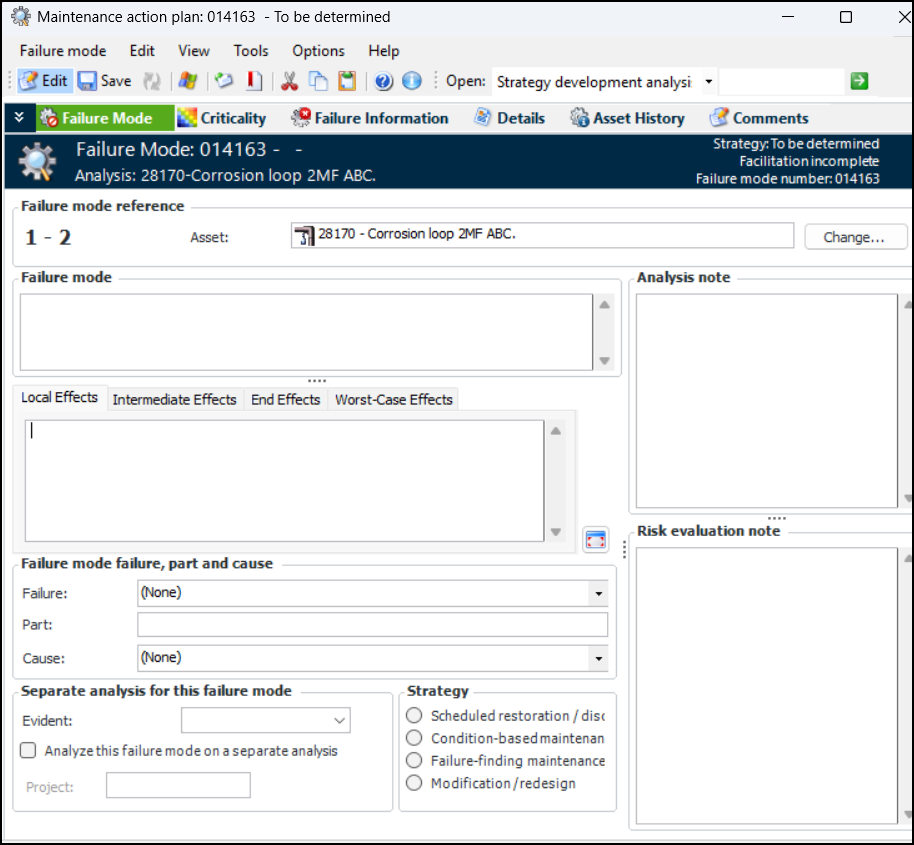
Task: Click inside the Part text field
Action: click(x=372, y=625)
